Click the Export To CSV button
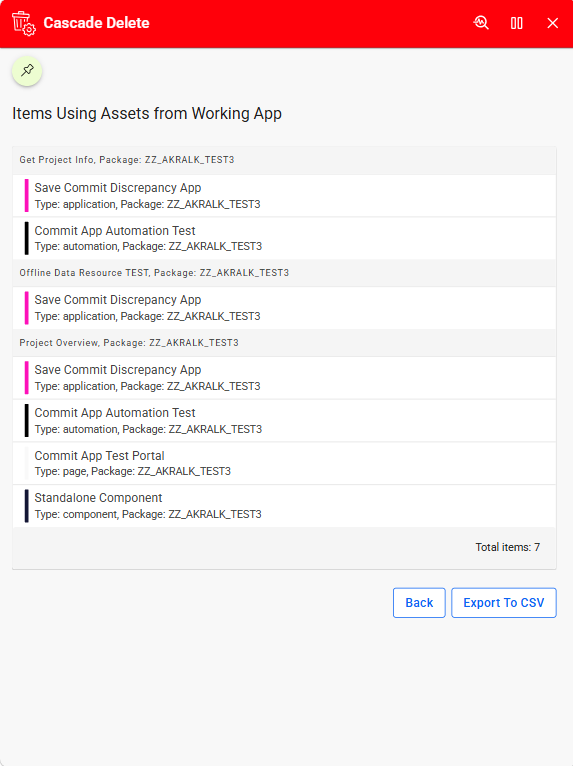The width and height of the screenshot is (573, 766). 504,602
